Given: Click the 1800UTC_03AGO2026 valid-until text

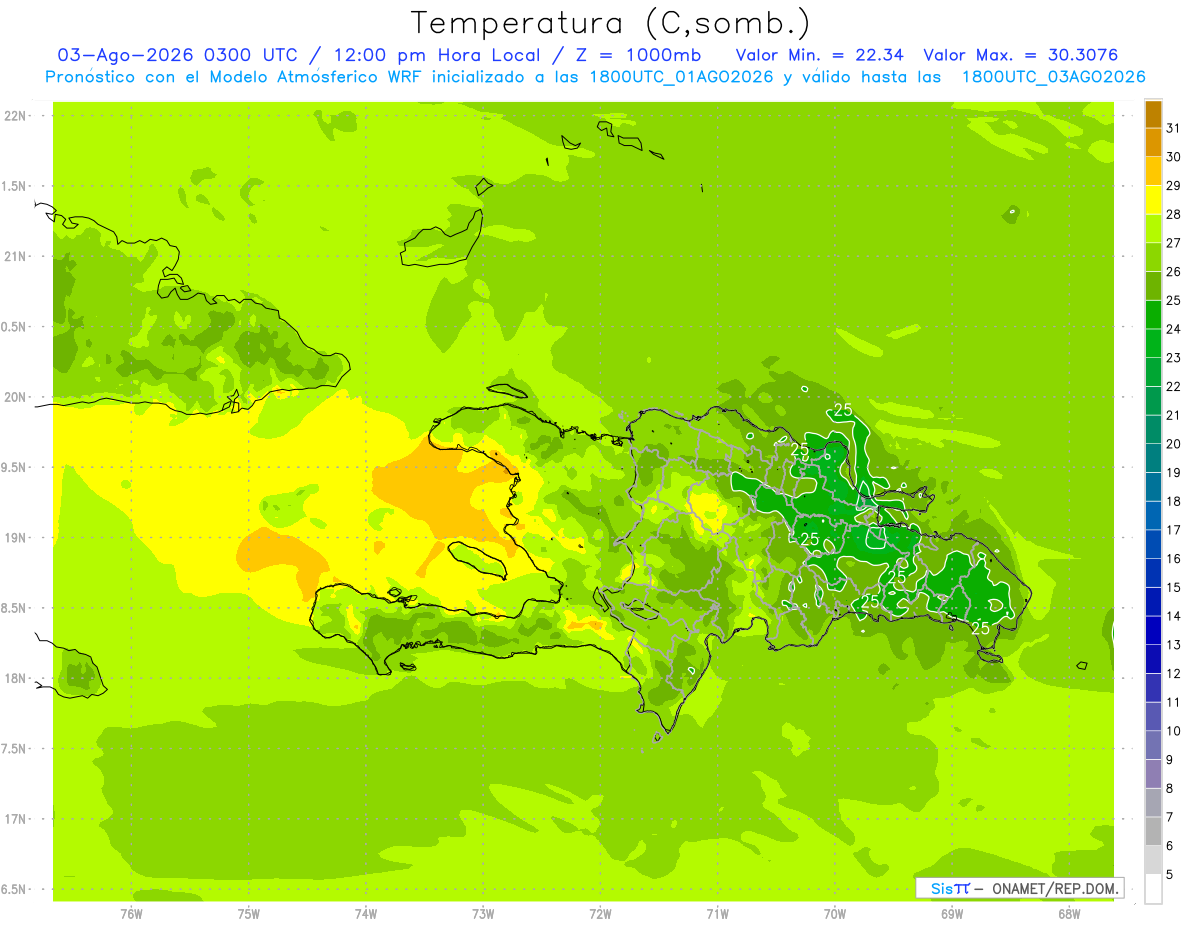Looking at the screenshot, I should (1053, 77).
